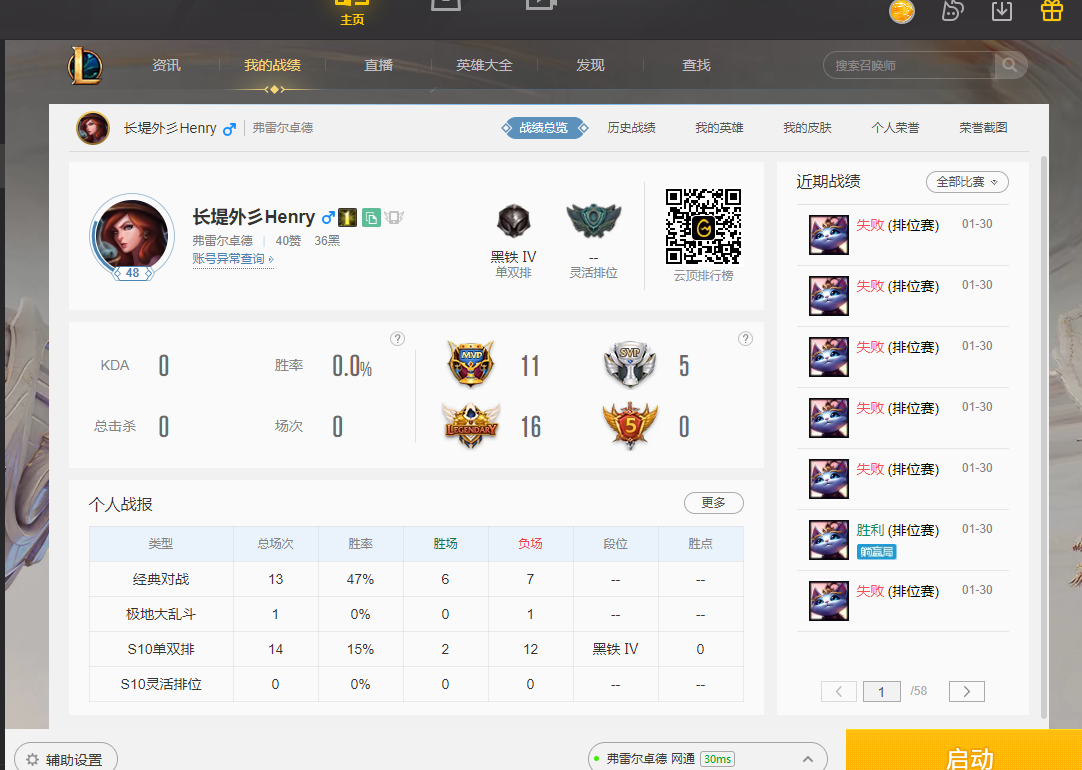Expand the 全部比赛 match filter dropdown

pos(967,182)
